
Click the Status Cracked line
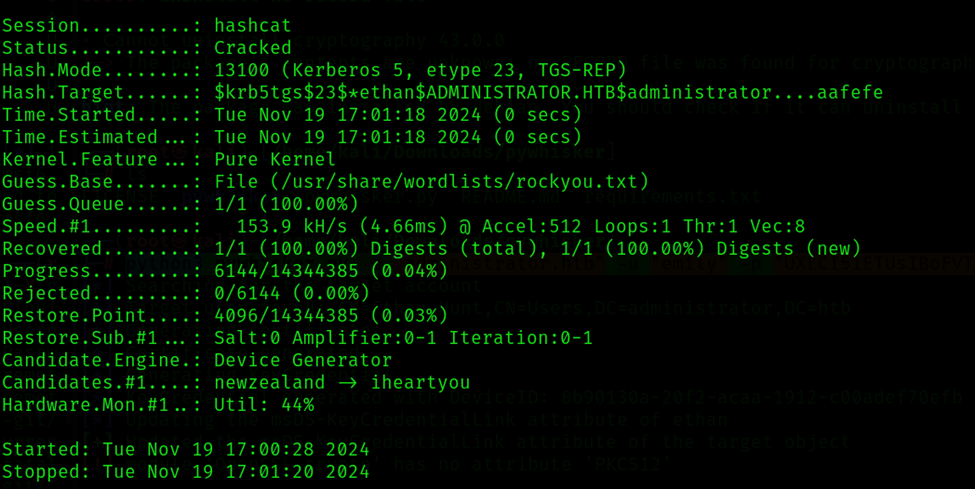[147, 48]
